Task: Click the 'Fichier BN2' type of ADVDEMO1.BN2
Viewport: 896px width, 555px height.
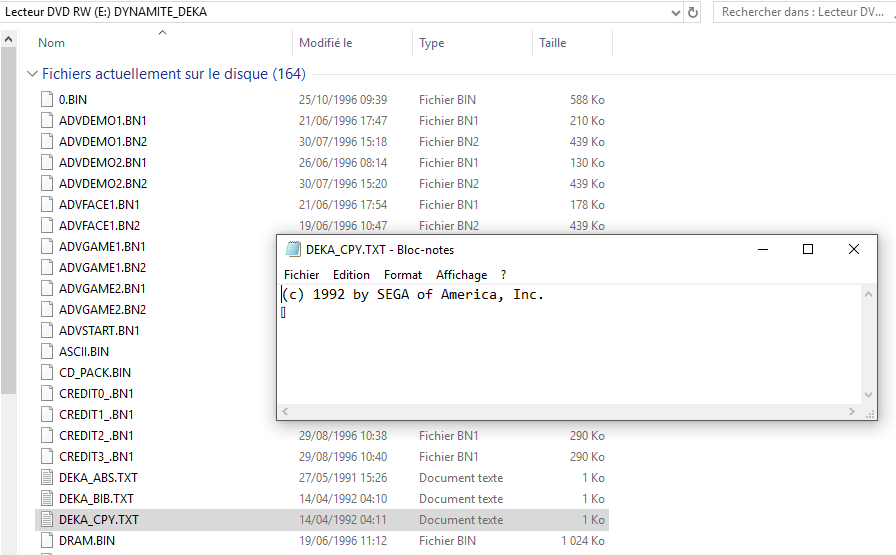Action: coord(449,142)
